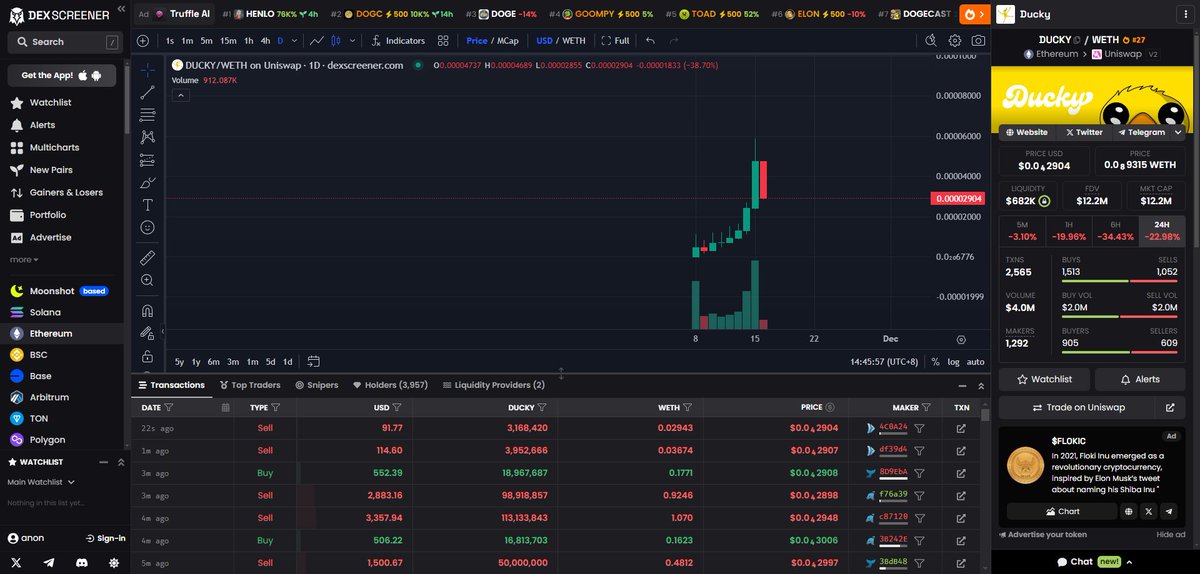Set chart range to 5y

point(179,361)
